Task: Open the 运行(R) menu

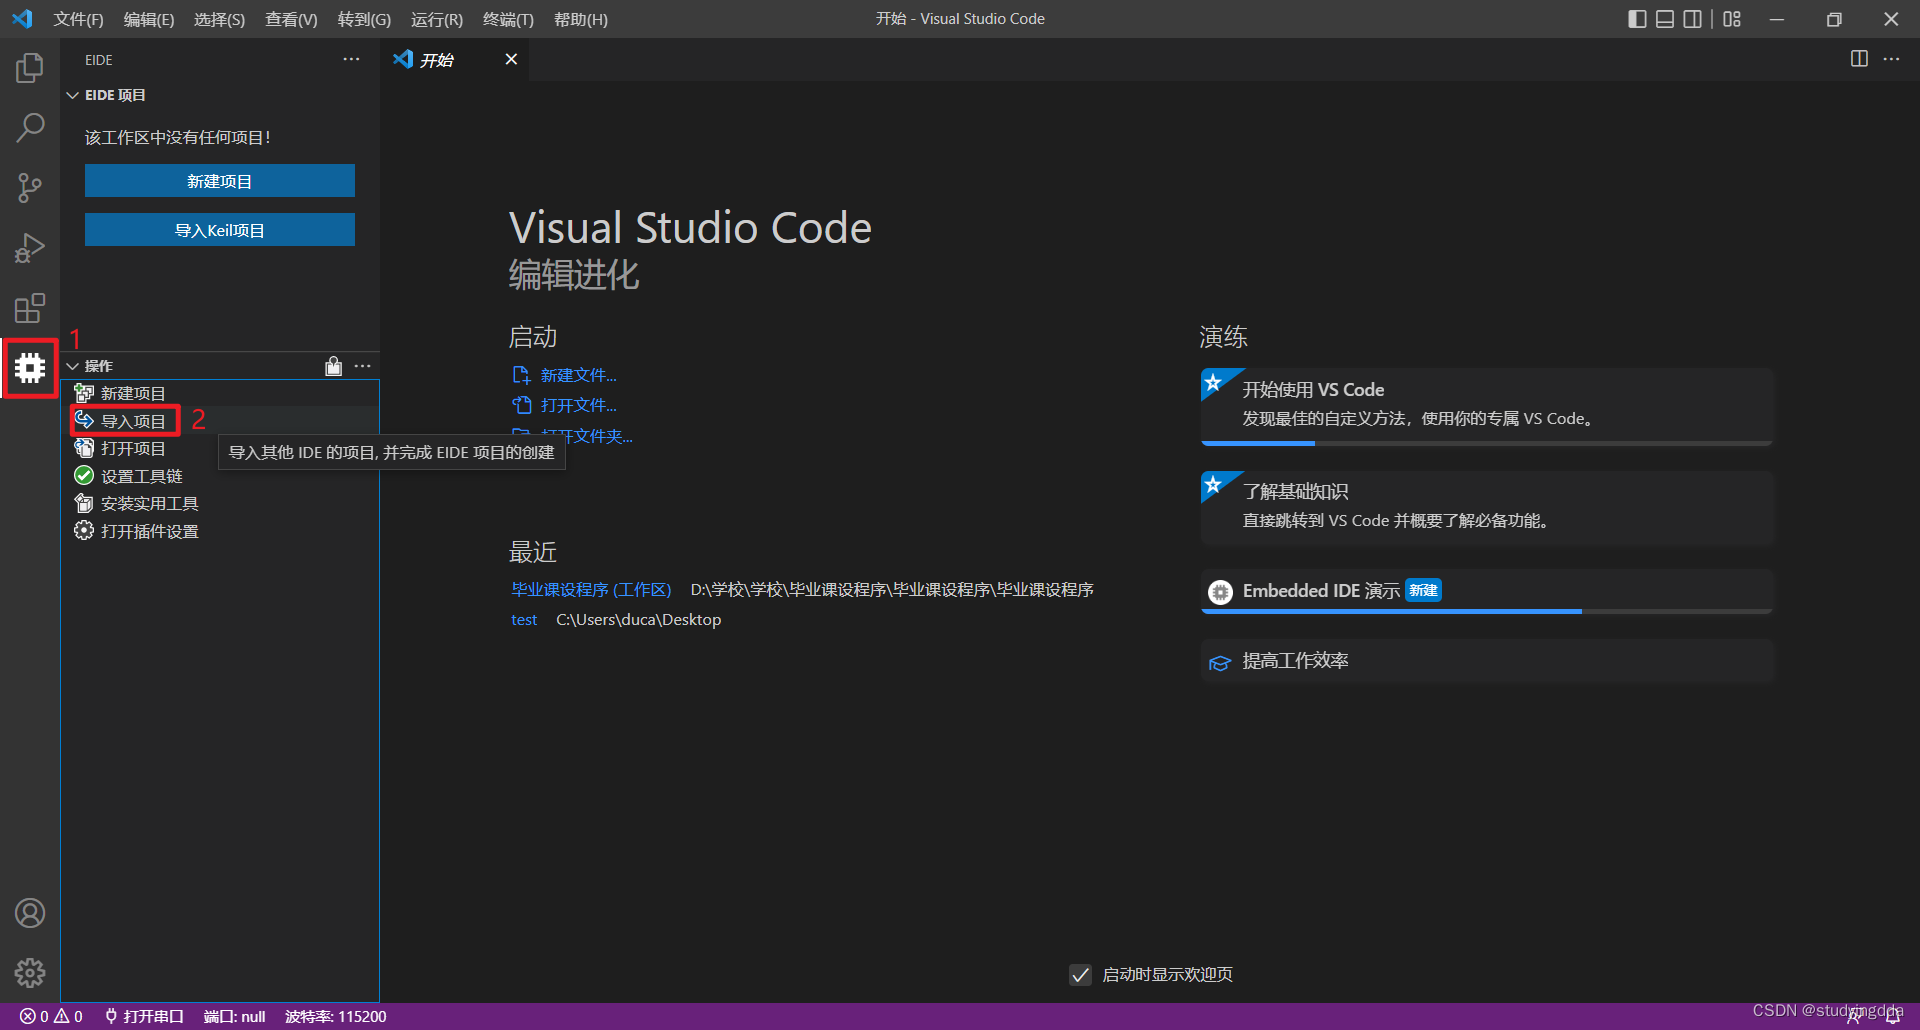Action: (x=437, y=19)
